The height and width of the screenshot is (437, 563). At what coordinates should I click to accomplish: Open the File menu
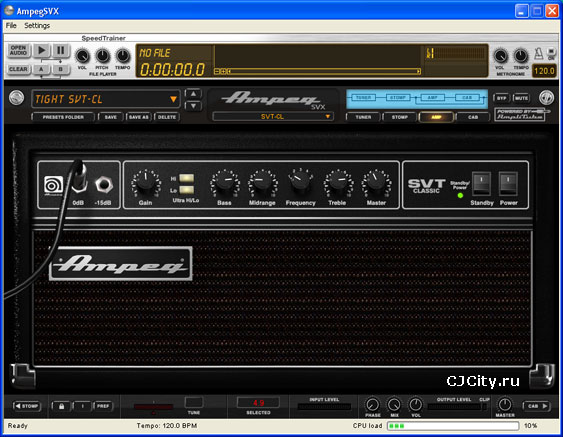(x=11, y=25)
